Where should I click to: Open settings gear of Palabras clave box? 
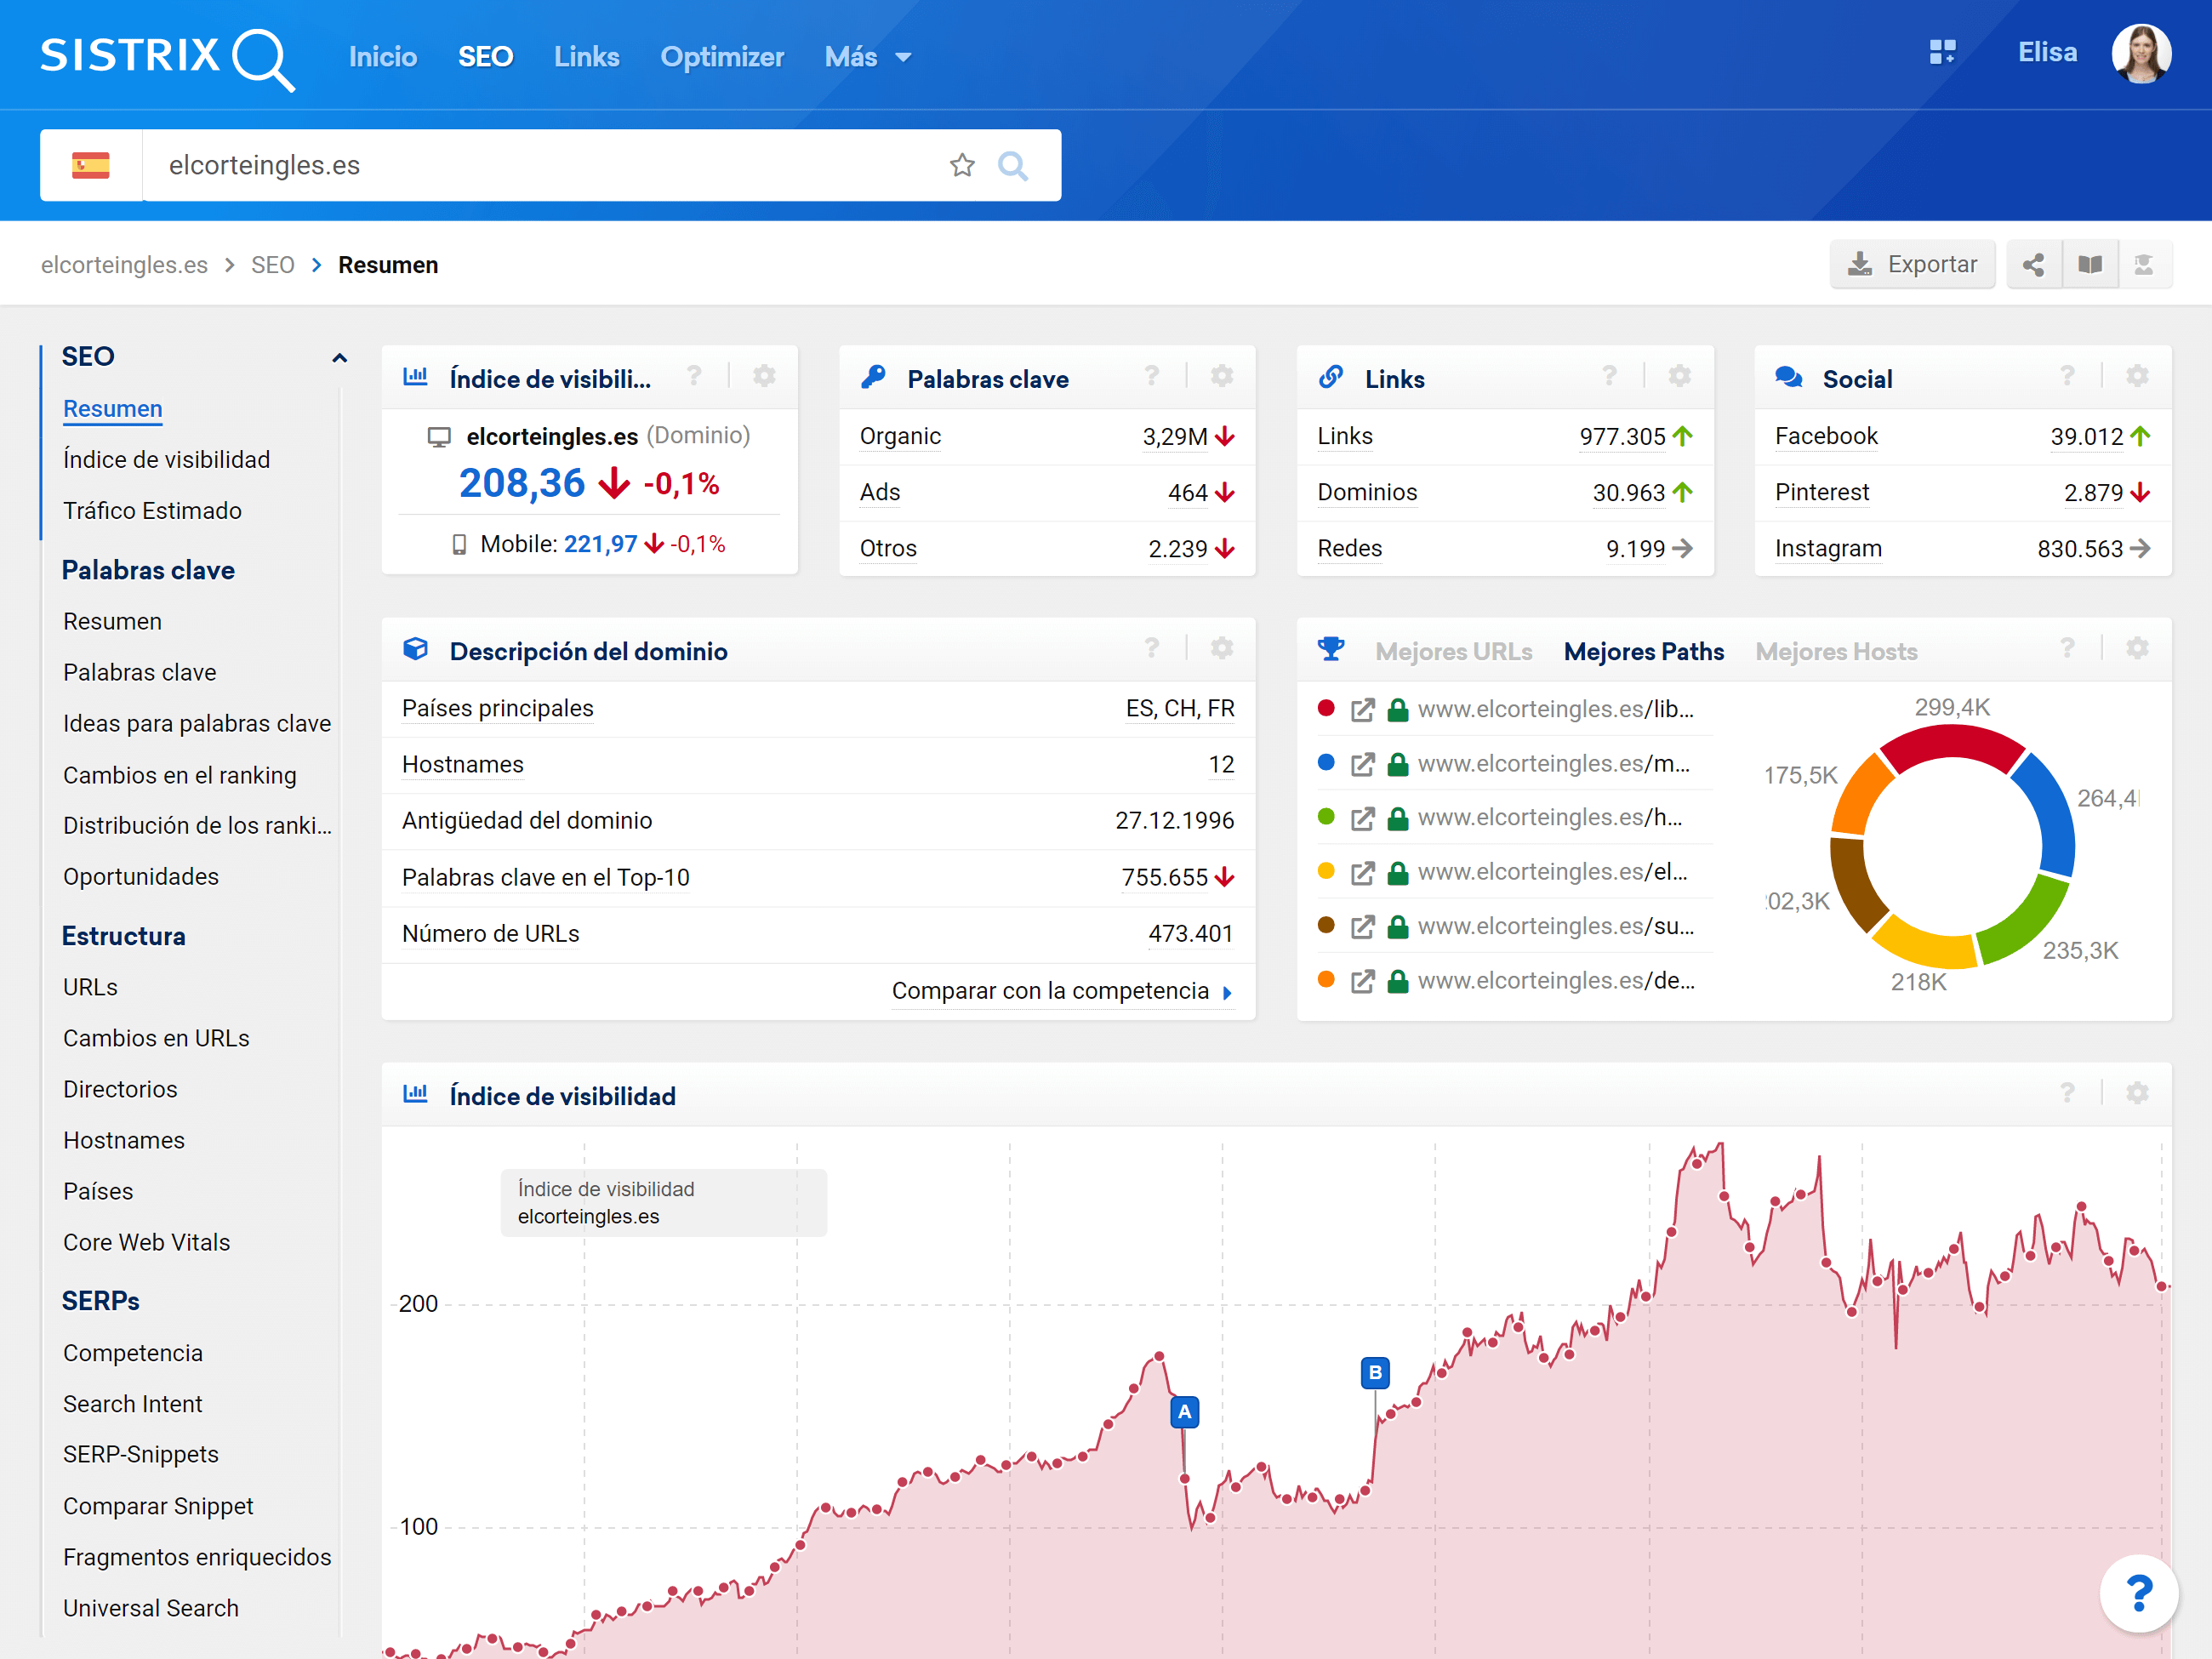[x=1221, y=377]
